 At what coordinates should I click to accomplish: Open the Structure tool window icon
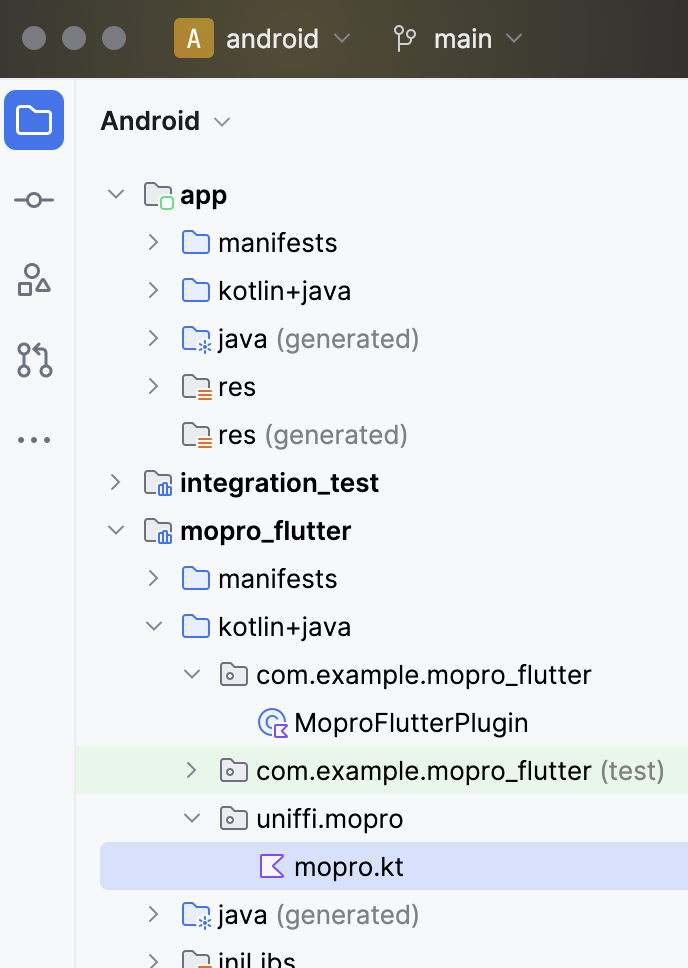click(x=34, y=279)
